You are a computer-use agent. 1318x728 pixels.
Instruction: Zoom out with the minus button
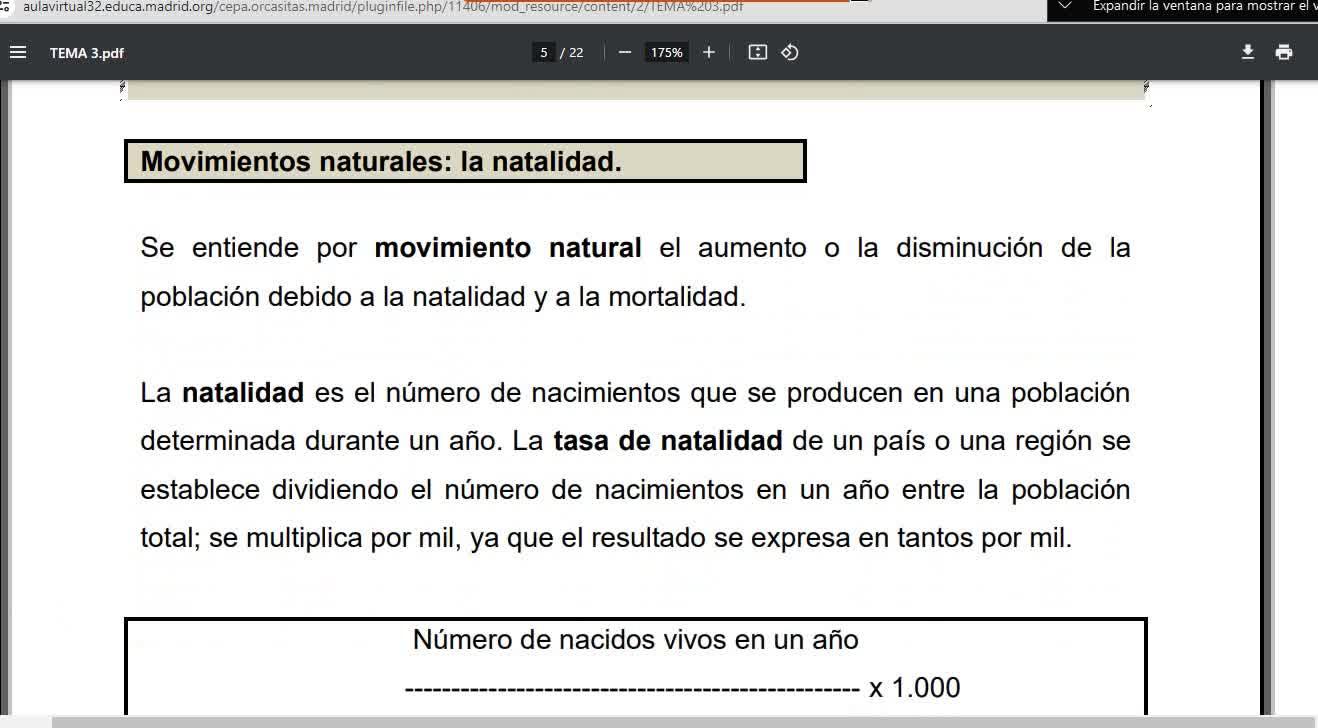point(625,52)
